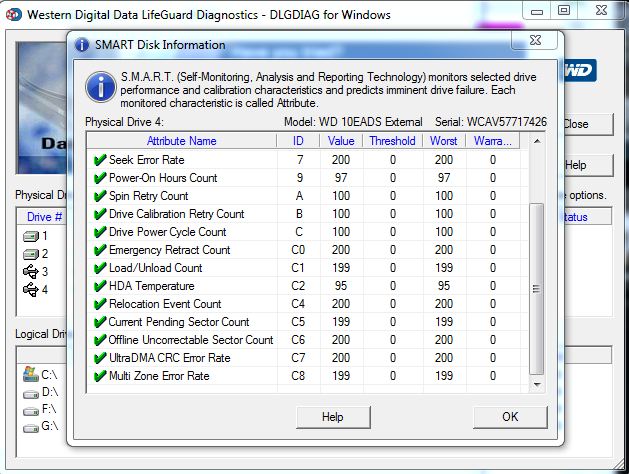Click the green check beside Power-On Hours Count
Image resolution: width=629 pixels, height=474 pixels.
(x=99, y=178)
